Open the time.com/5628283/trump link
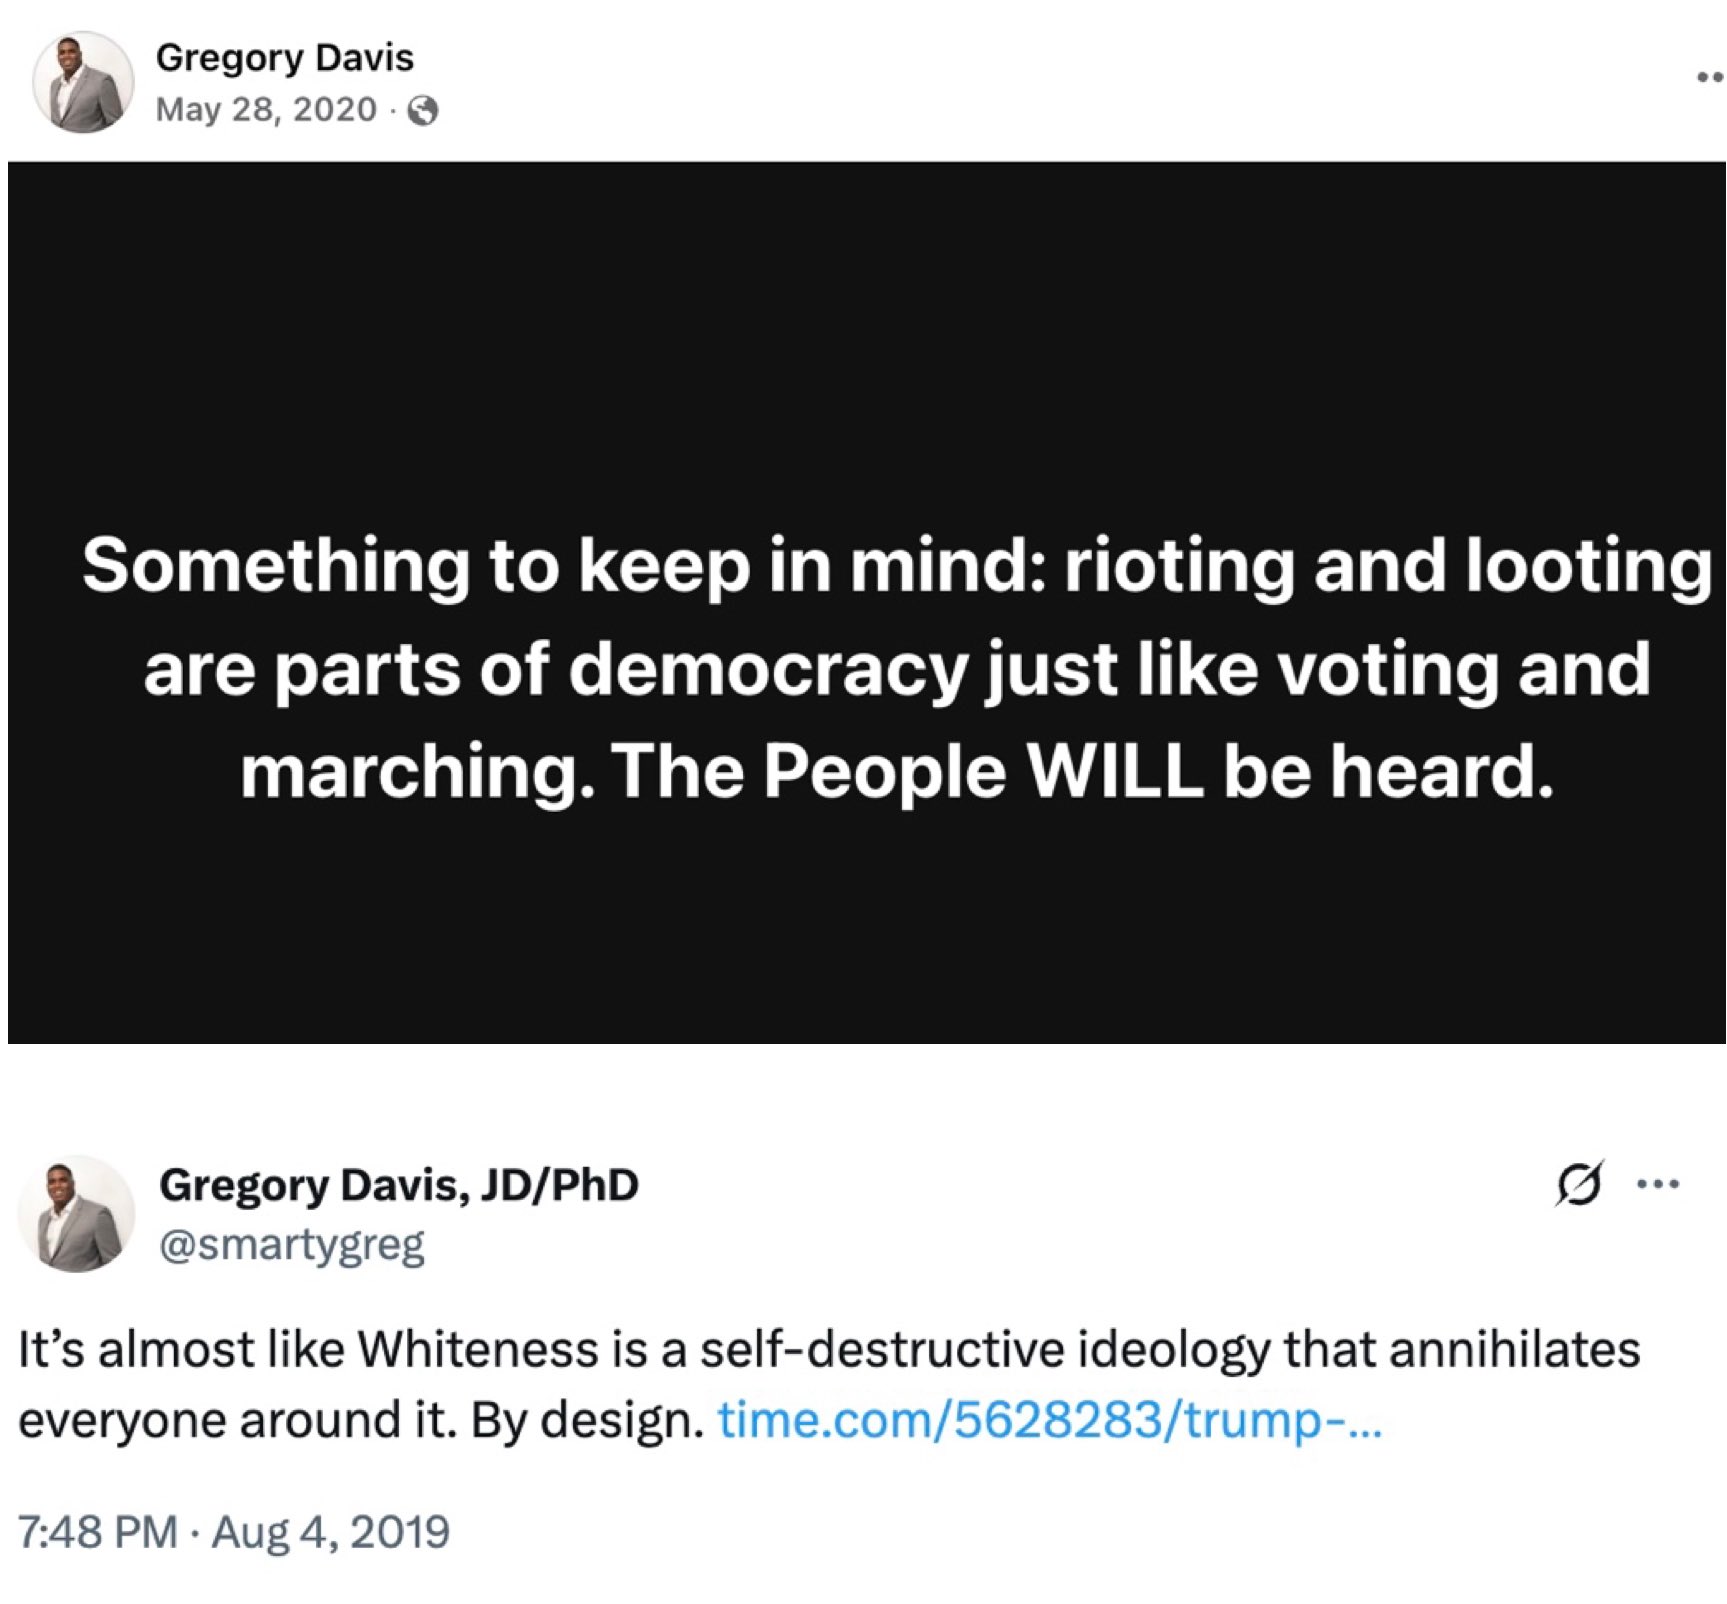Viewport: 1727px width, 1604px height. click(1049, 1420)
